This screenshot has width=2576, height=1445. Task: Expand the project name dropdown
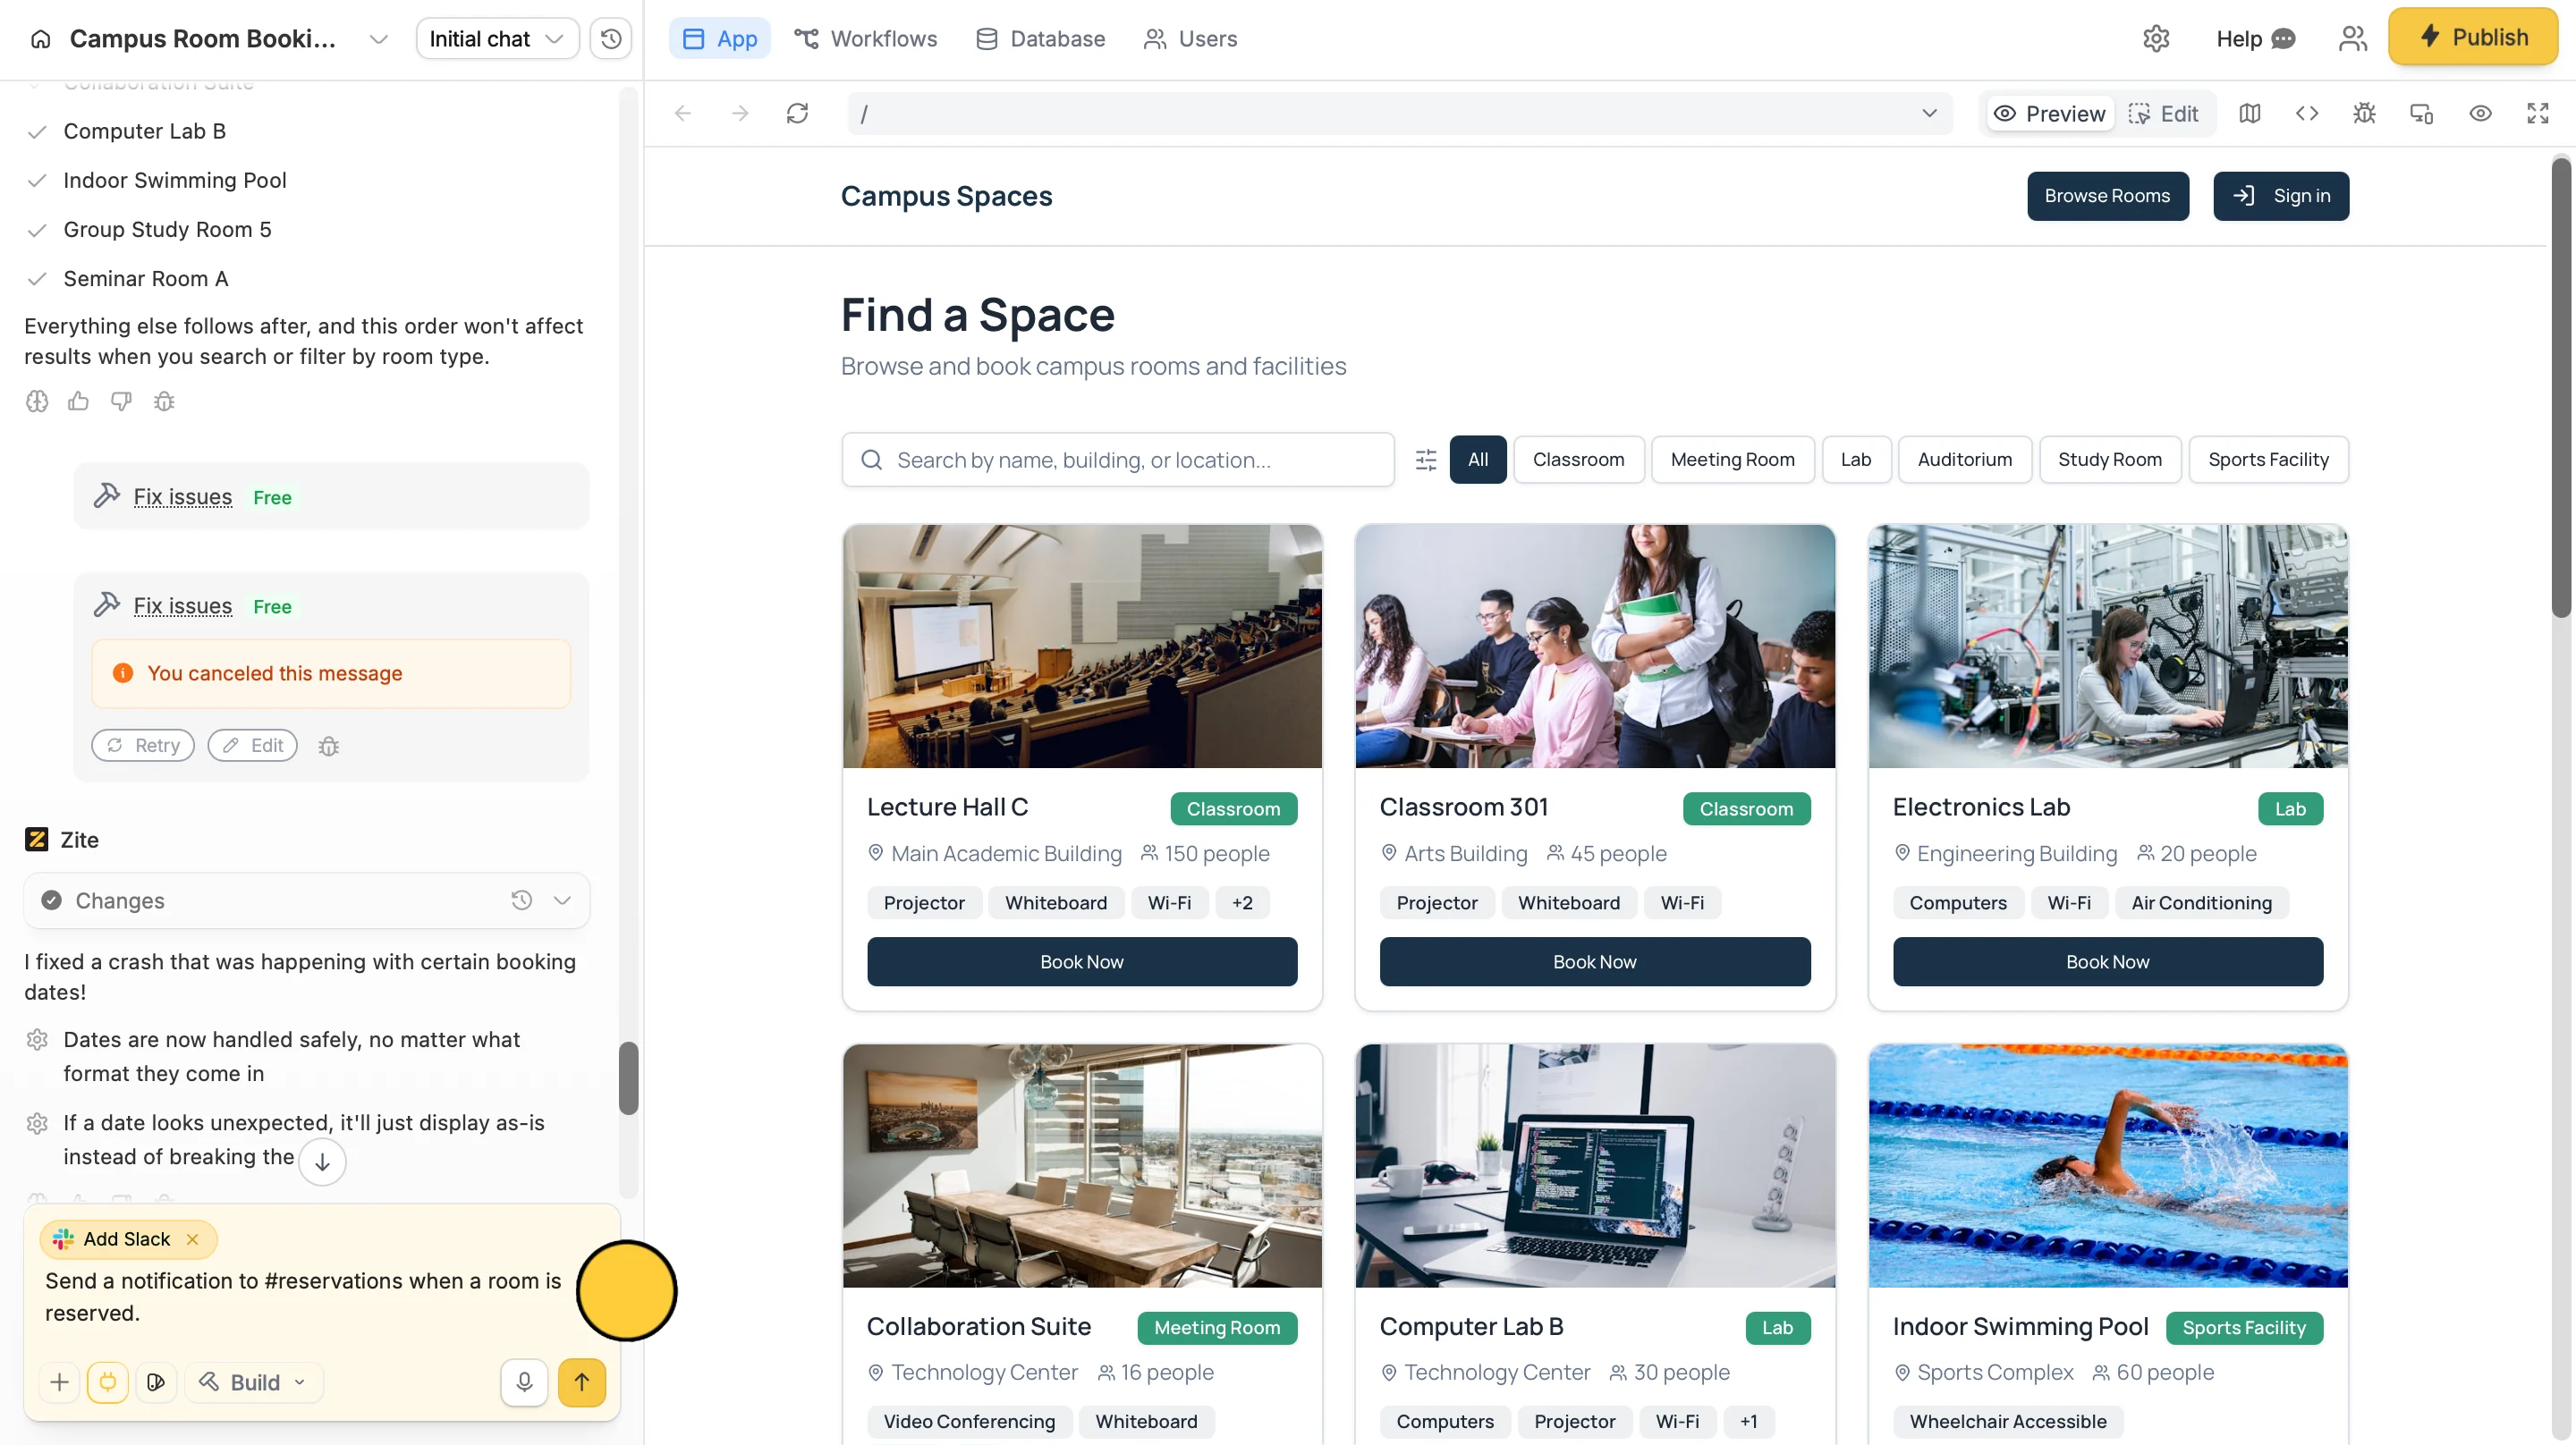378,39
